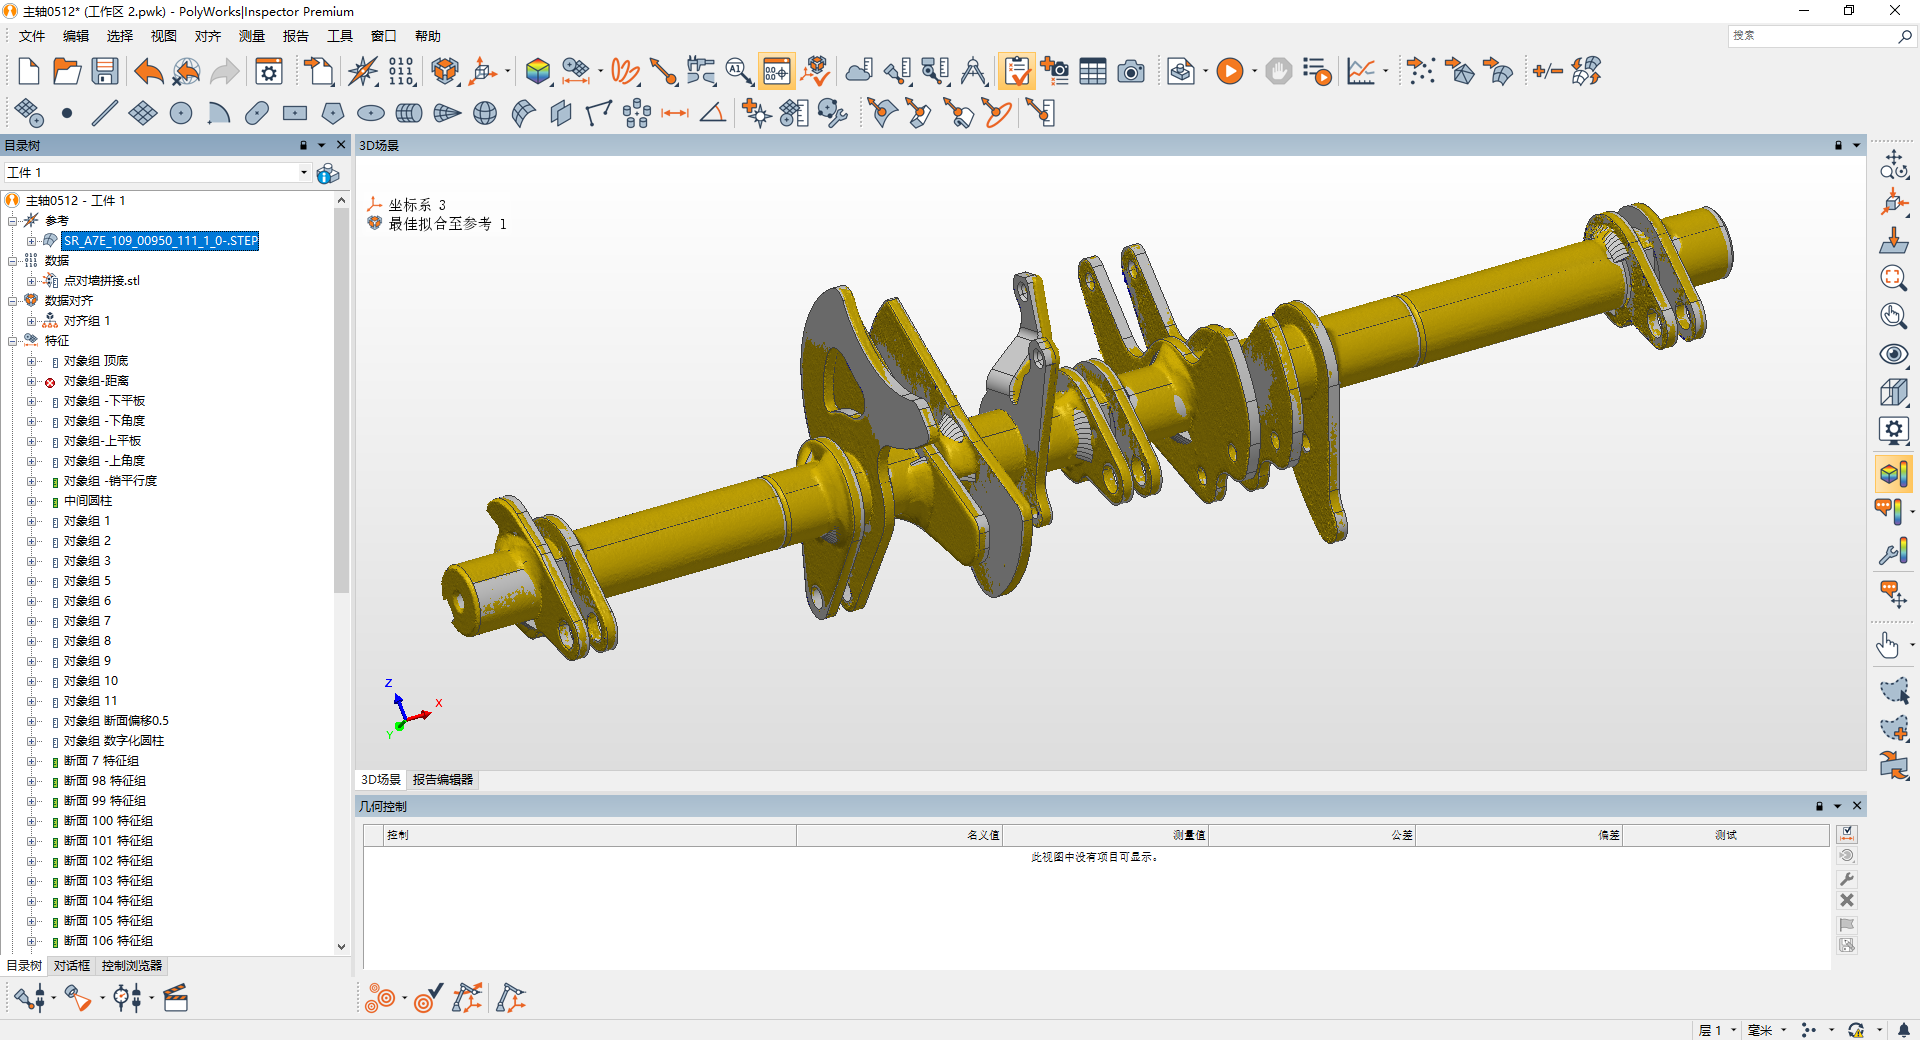This screenshot has width=1920, height=1040.
Task: Capture a snapshot with the camera icon
Action: (1131, 72)
